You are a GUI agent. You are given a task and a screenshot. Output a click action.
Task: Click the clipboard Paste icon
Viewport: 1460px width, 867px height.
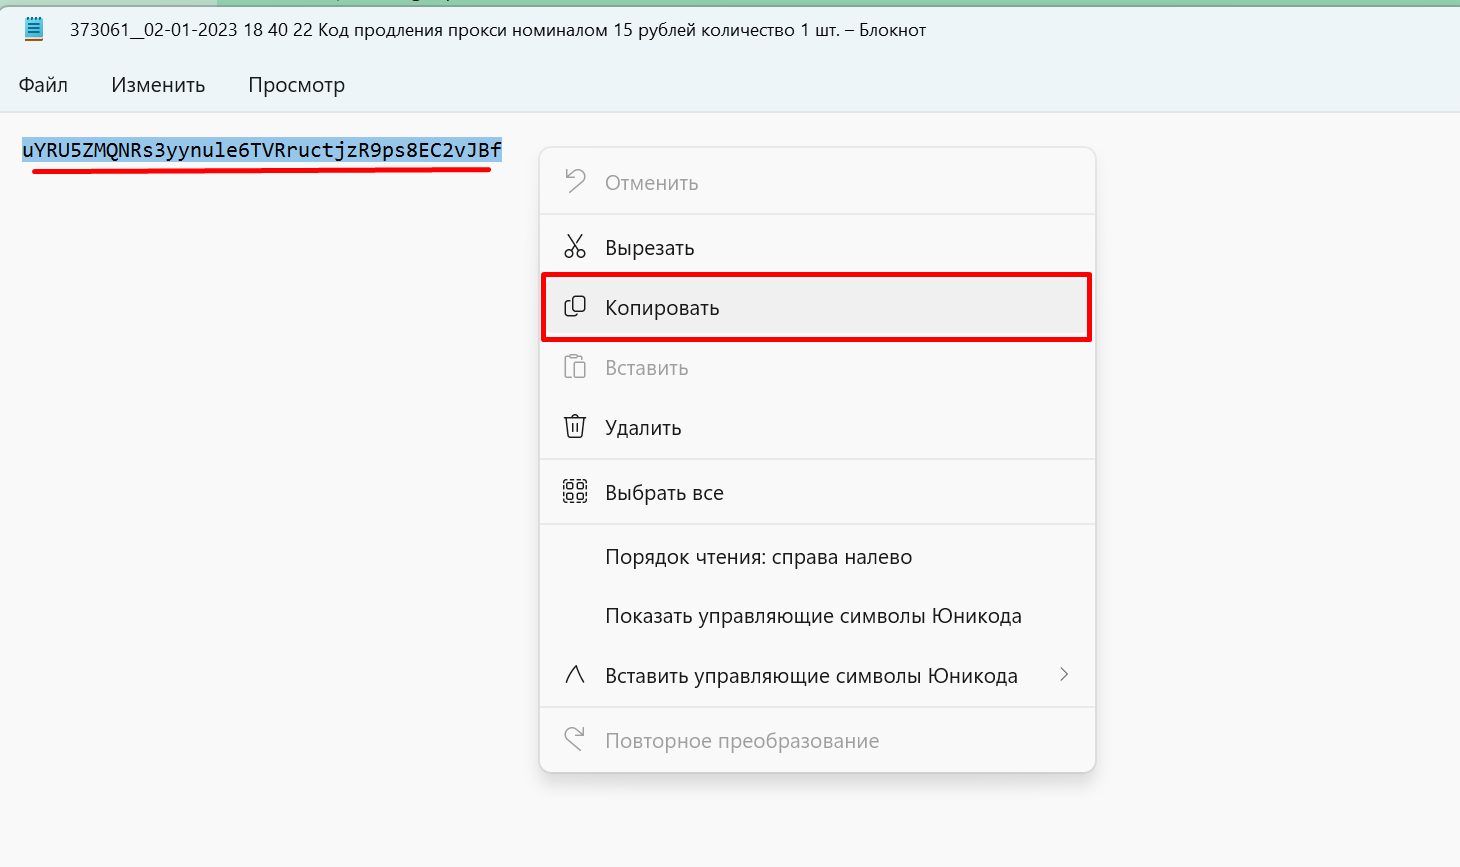pyautogui.click(x=575, y=367)
